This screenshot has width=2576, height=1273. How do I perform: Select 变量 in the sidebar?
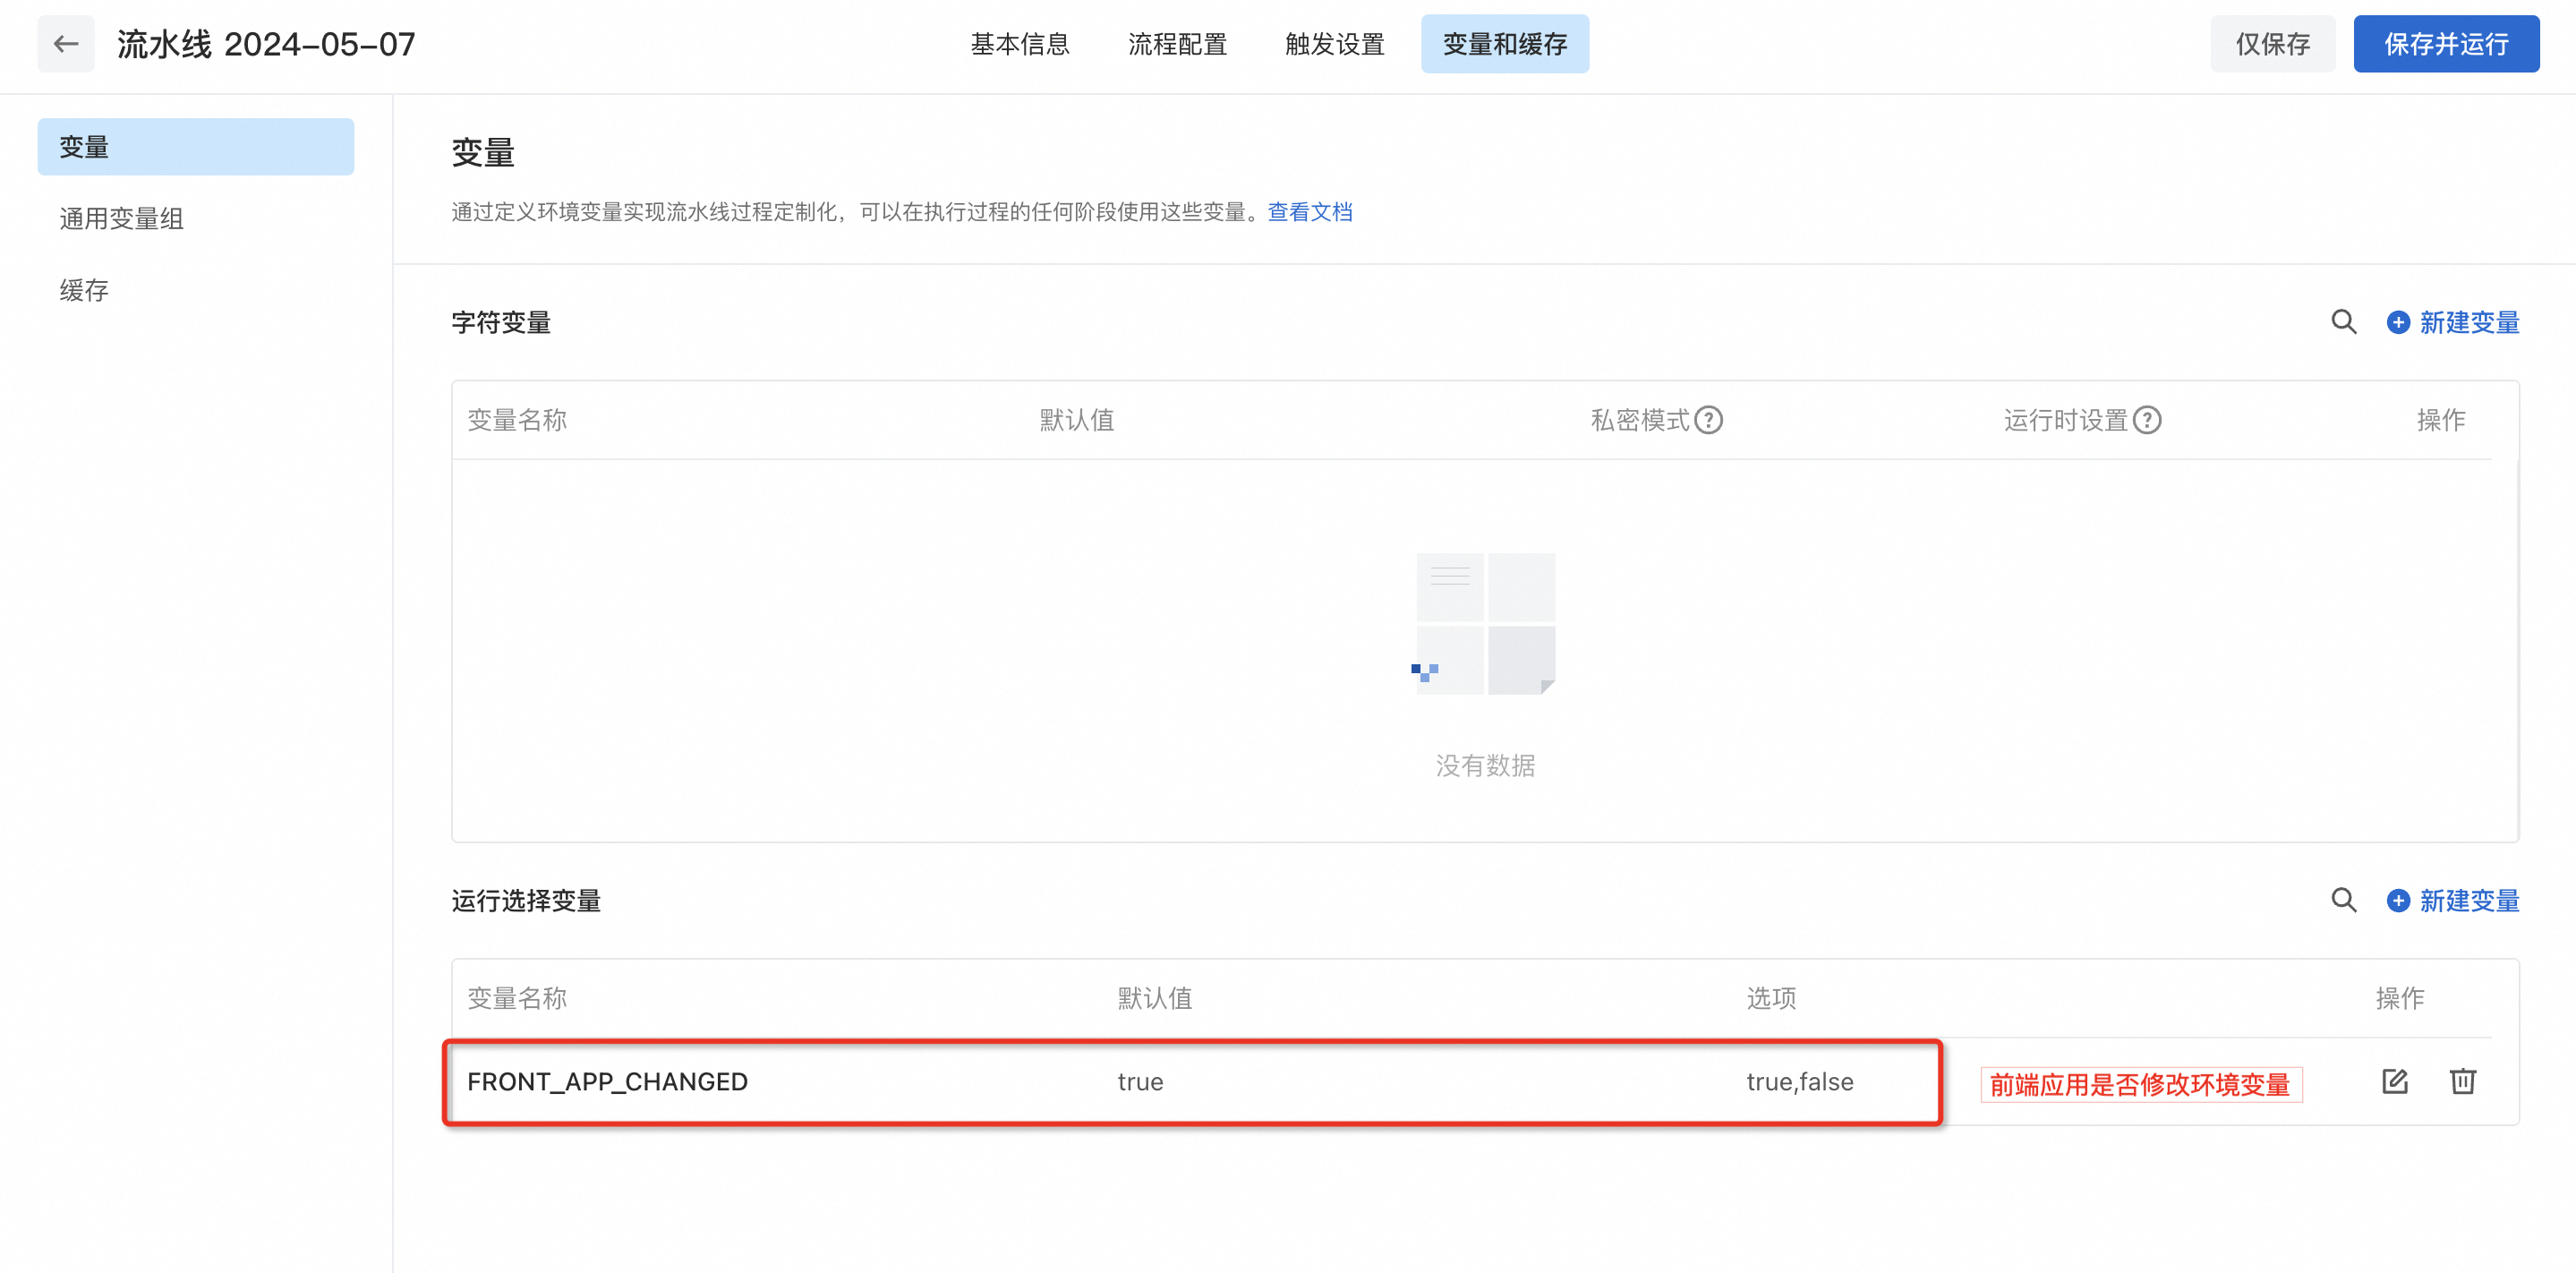coord(196,147)
